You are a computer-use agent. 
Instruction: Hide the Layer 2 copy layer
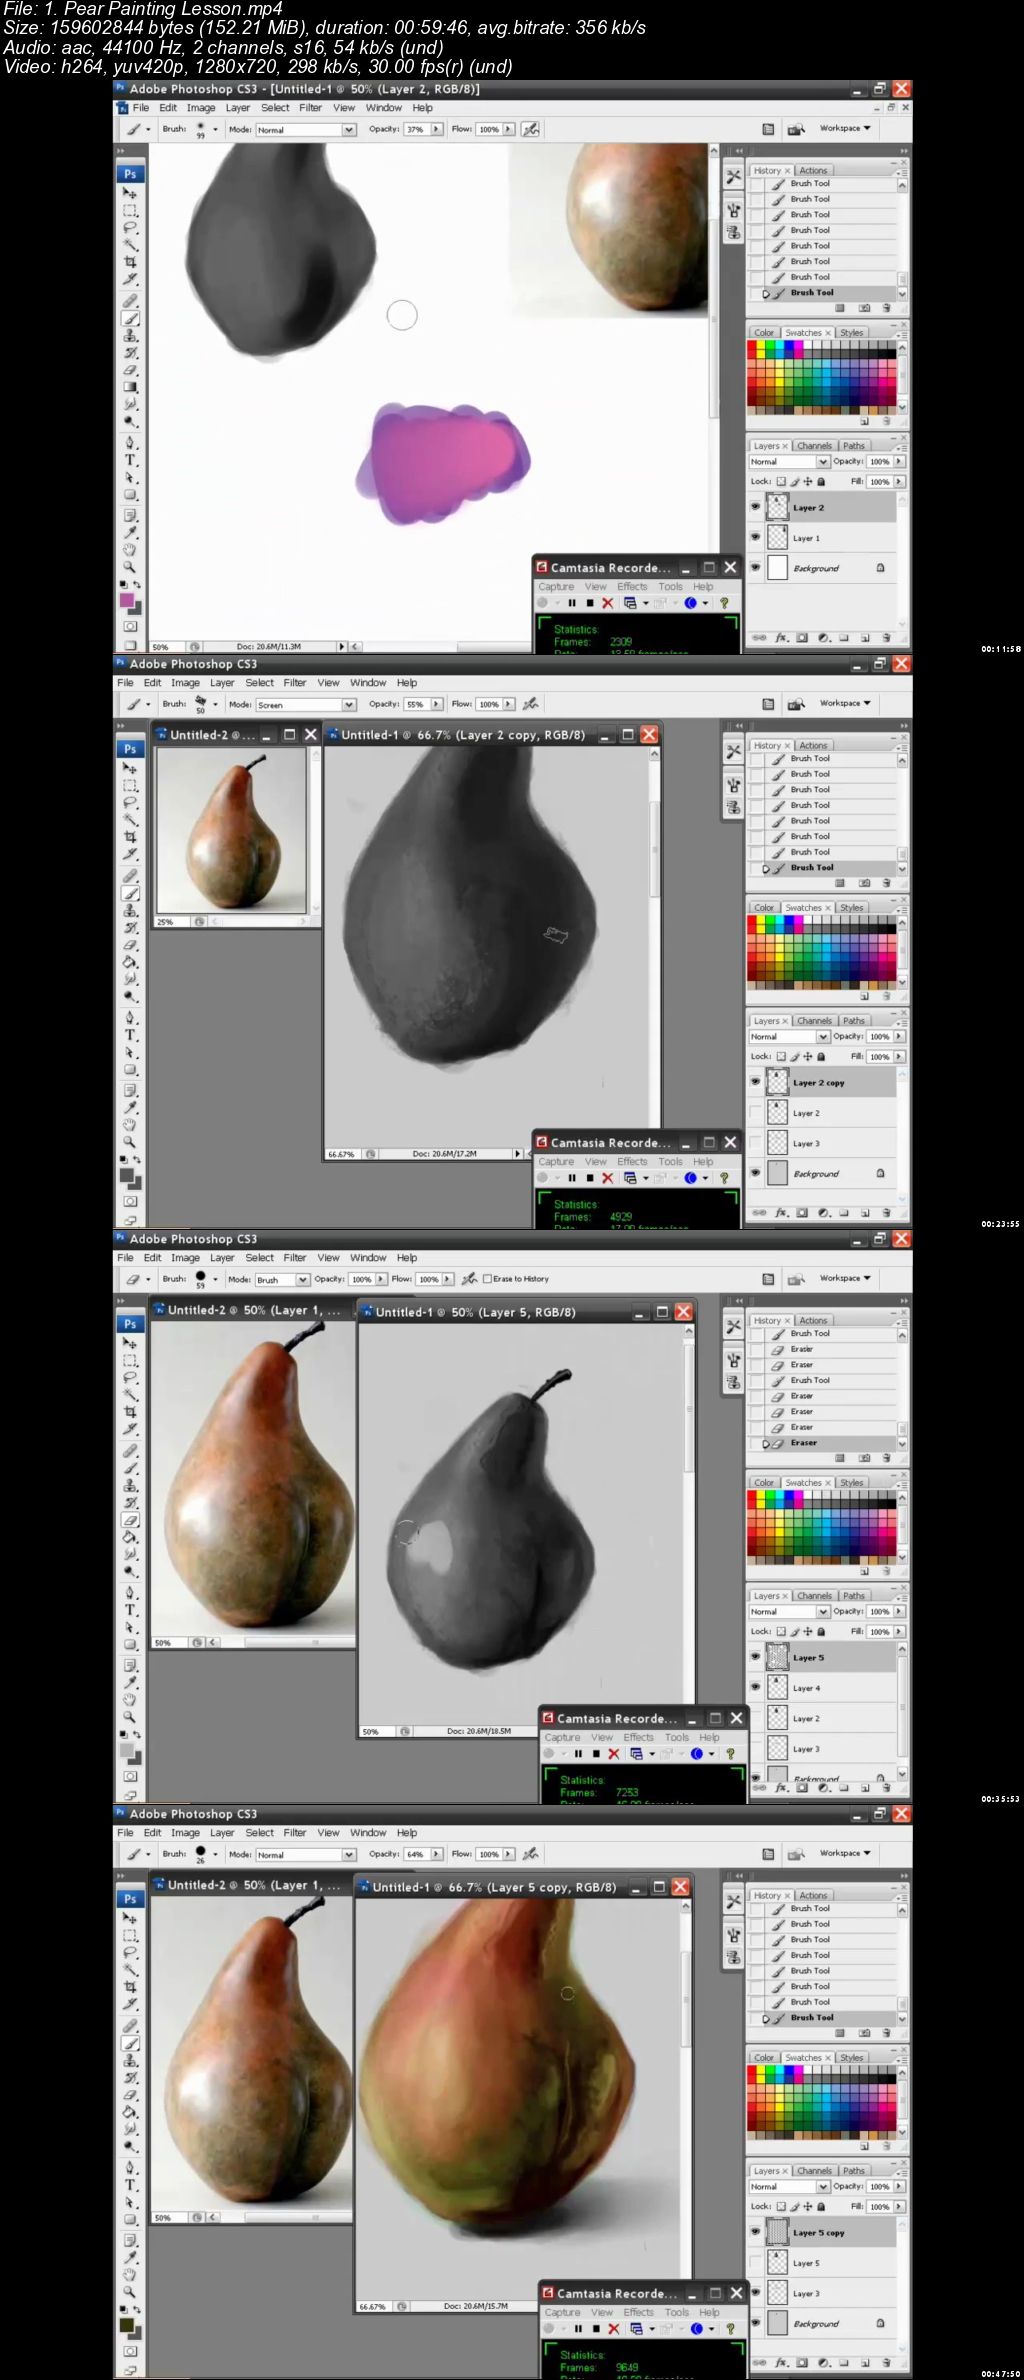(755, 1082)
